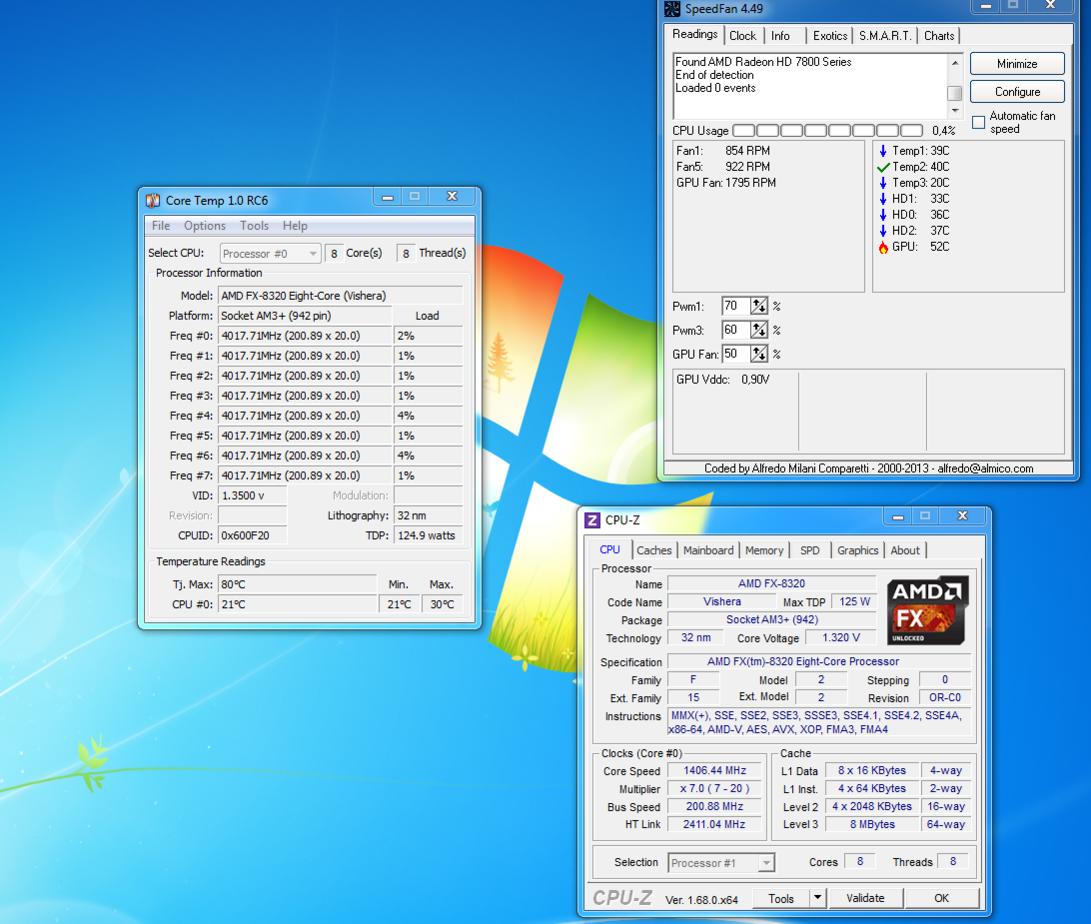Click the HD0 blue down arrow icon

pos(883,215)
